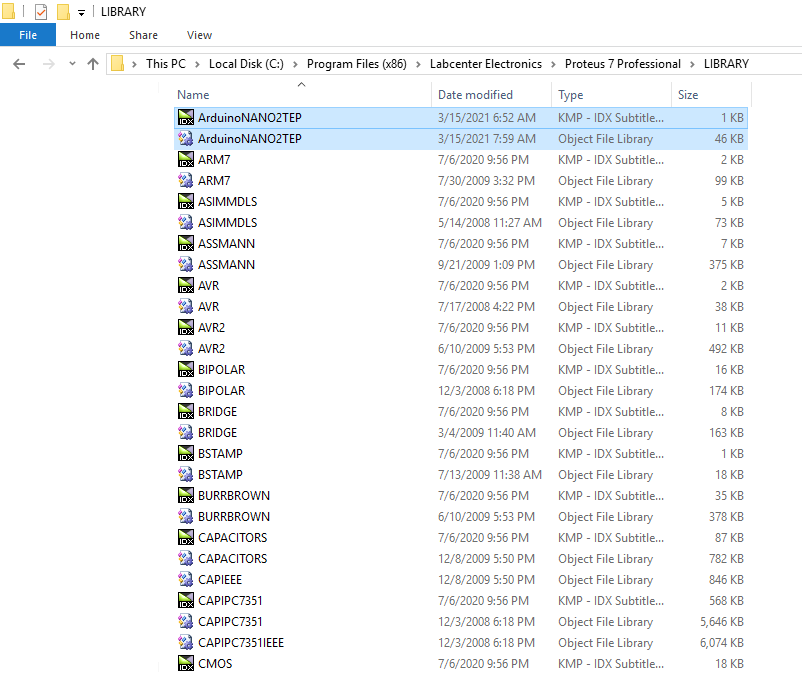Select the file named CAPIEEE
802x676 pixels.
click(220, 579)
